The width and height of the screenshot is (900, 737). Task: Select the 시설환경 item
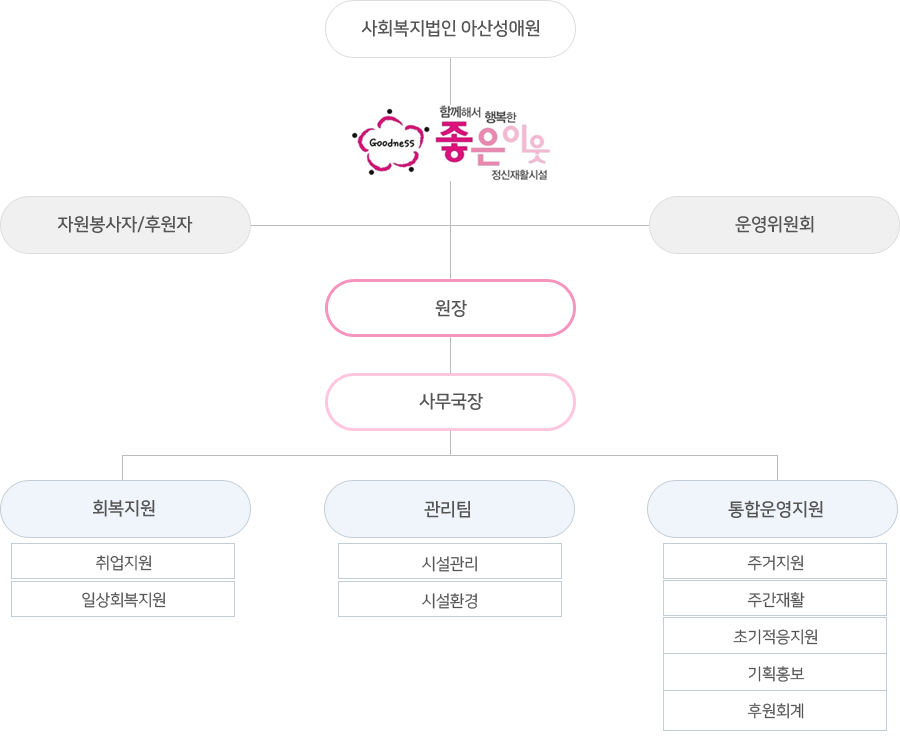click(x=450, y=599)
